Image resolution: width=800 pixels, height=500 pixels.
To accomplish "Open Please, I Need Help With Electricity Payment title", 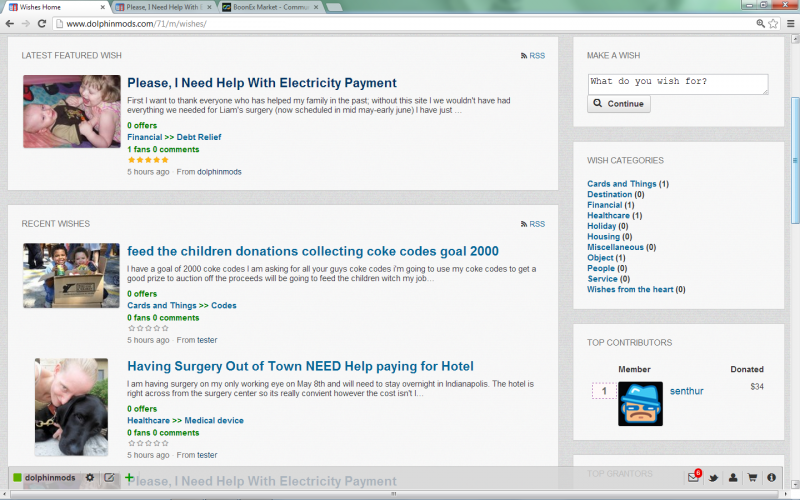I will click(x=262, y=83).
